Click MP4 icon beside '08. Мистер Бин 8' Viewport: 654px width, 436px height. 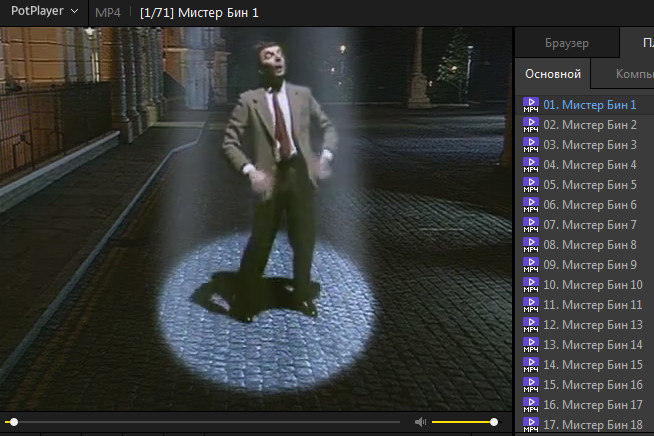coord(531,244)
